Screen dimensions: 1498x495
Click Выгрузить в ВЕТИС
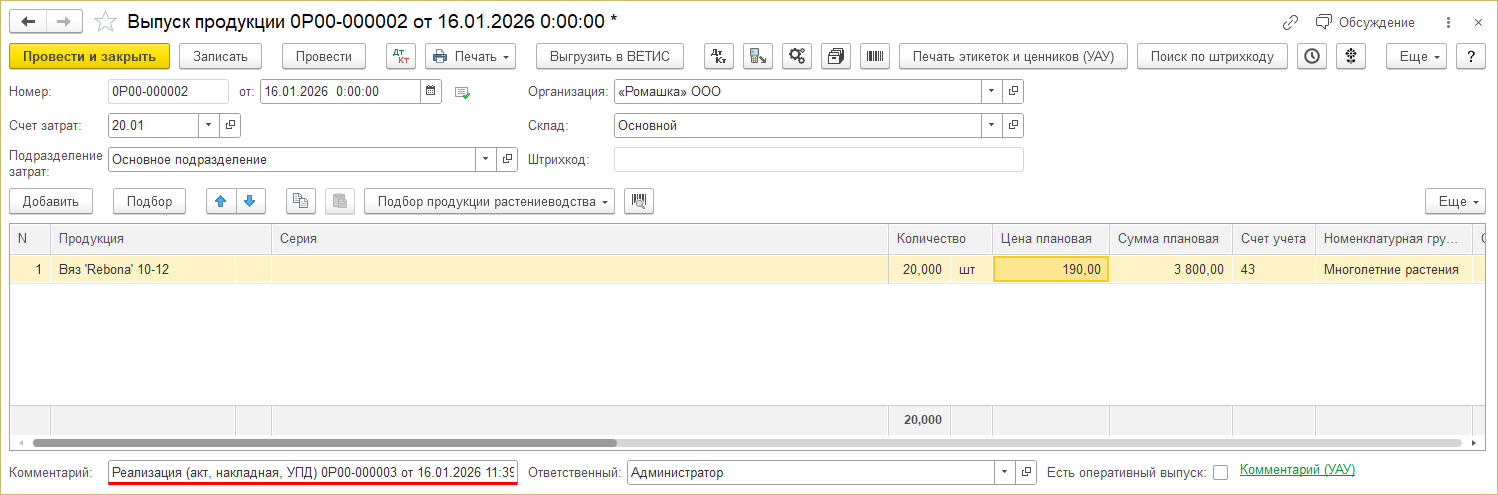point(610,57)
